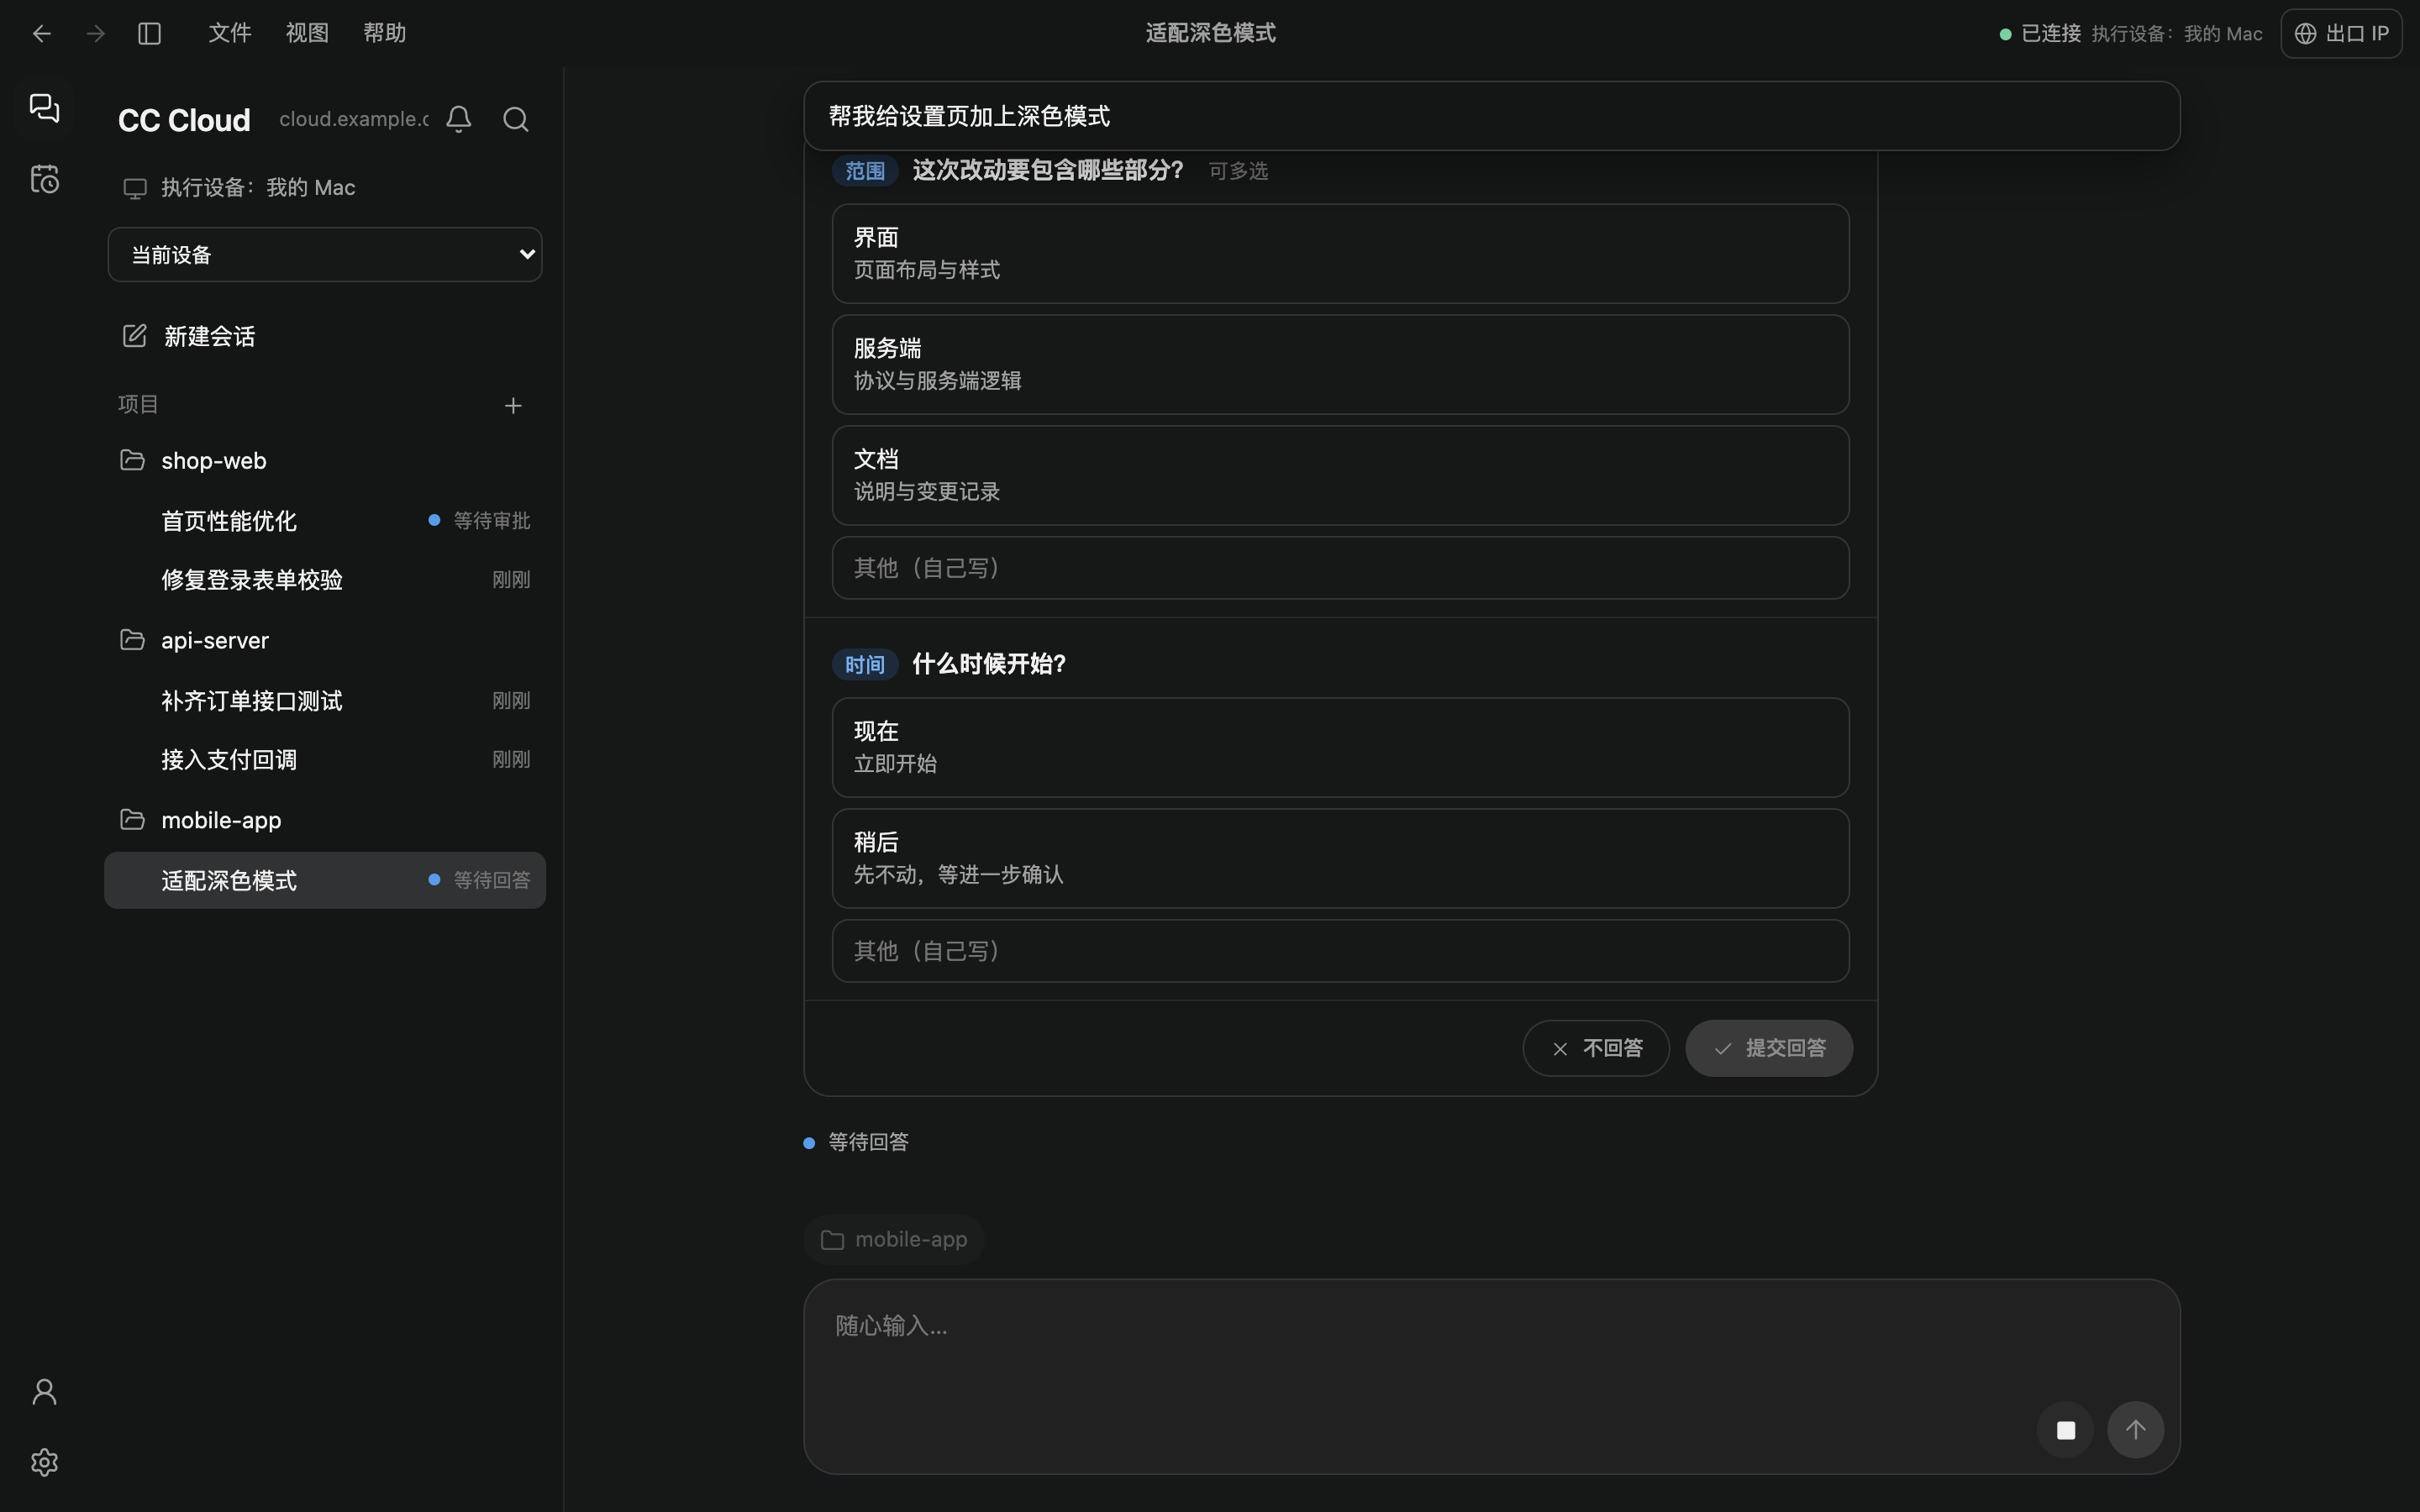Click the 已连接 status indicator
2420x1512 pixels.
[x=2040, y=34]
